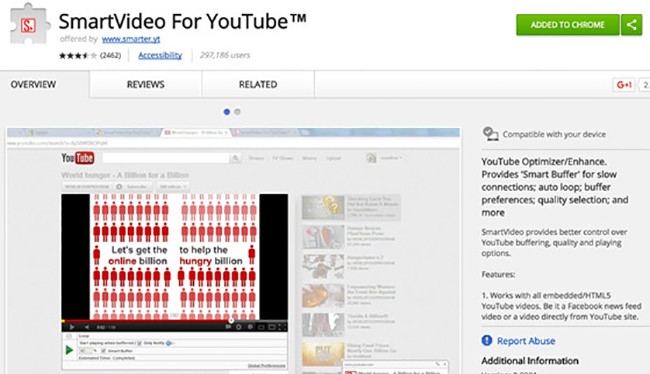Click the YouTube search field in the screenshot
The height and width of the screenshot is (374, 650).
pos(166,158)
